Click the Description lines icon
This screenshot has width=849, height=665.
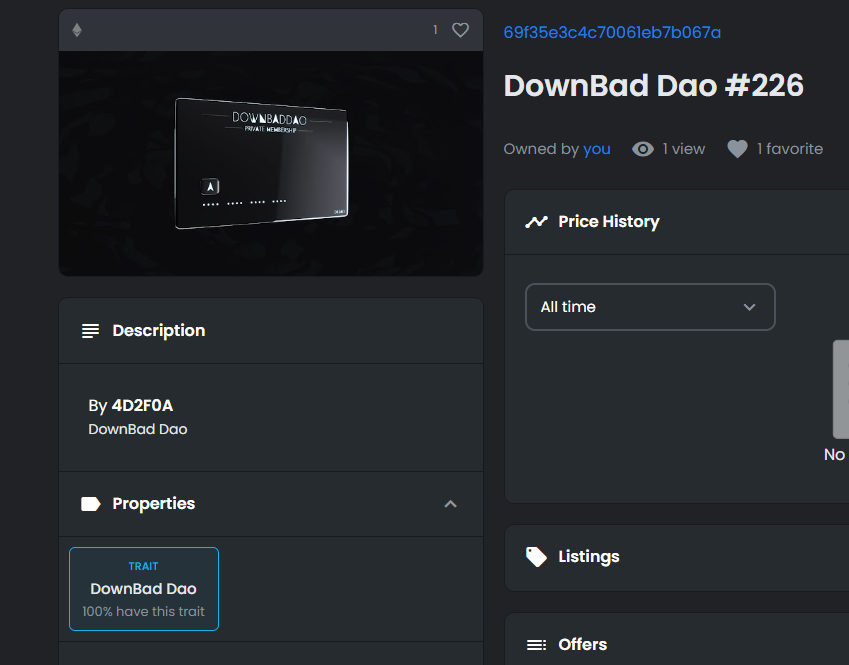[90, 331]
